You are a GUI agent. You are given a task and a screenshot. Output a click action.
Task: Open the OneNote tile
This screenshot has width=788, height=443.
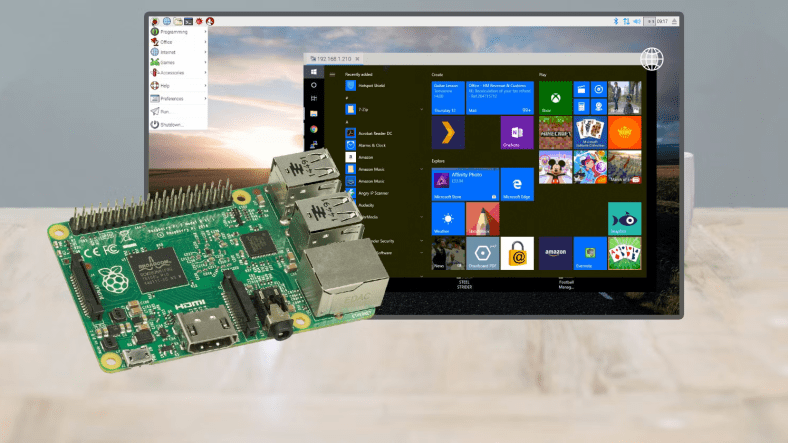tap(517, 133)
